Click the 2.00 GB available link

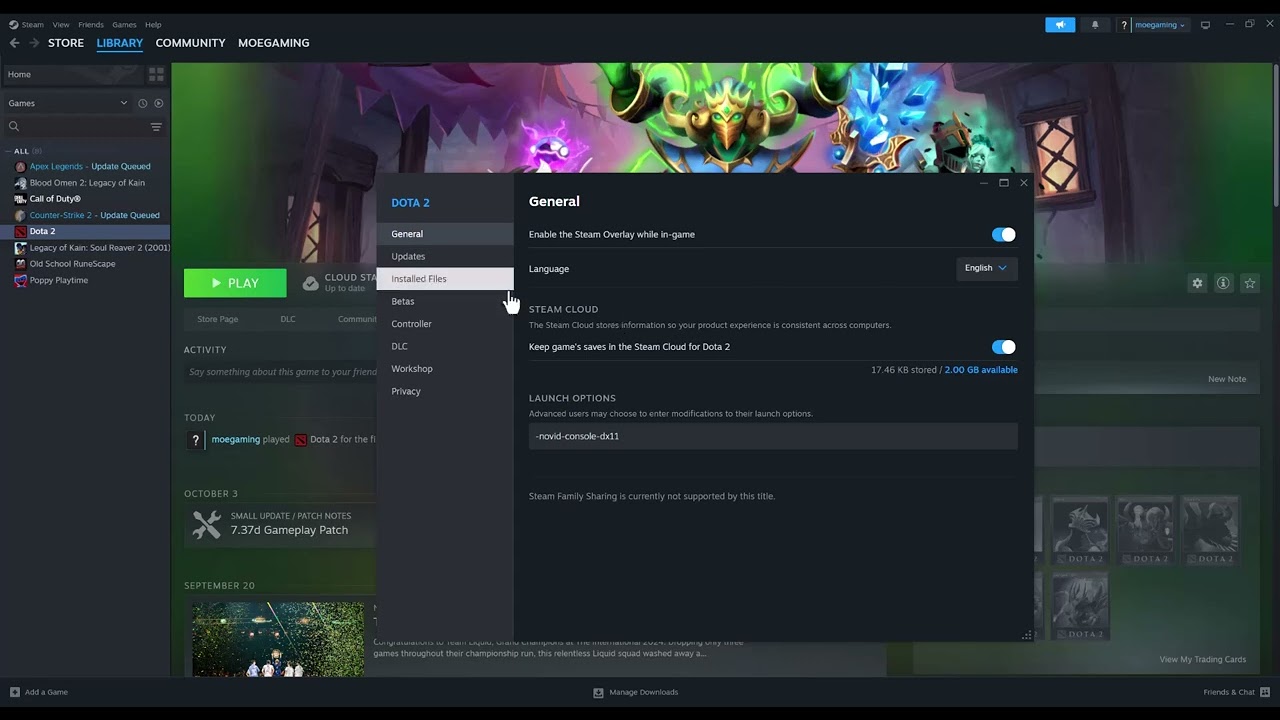click(x=981, y=370)
